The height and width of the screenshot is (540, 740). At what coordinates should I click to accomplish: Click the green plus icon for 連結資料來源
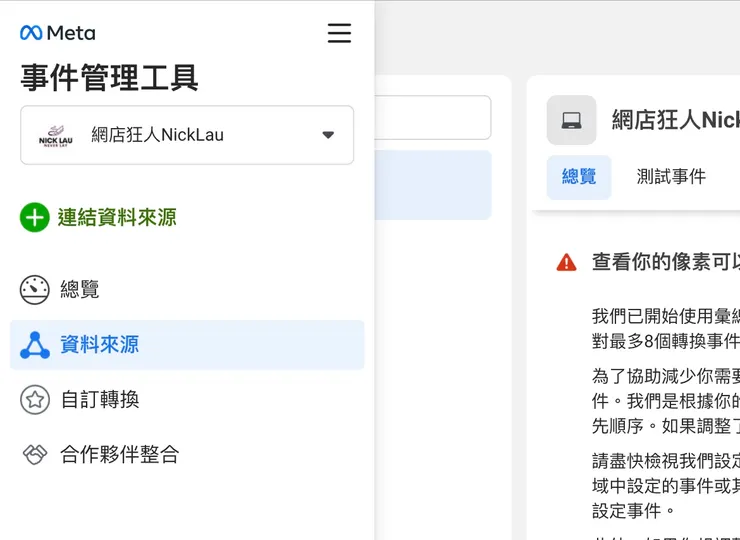pyautogui.click(x=34, y=217)
